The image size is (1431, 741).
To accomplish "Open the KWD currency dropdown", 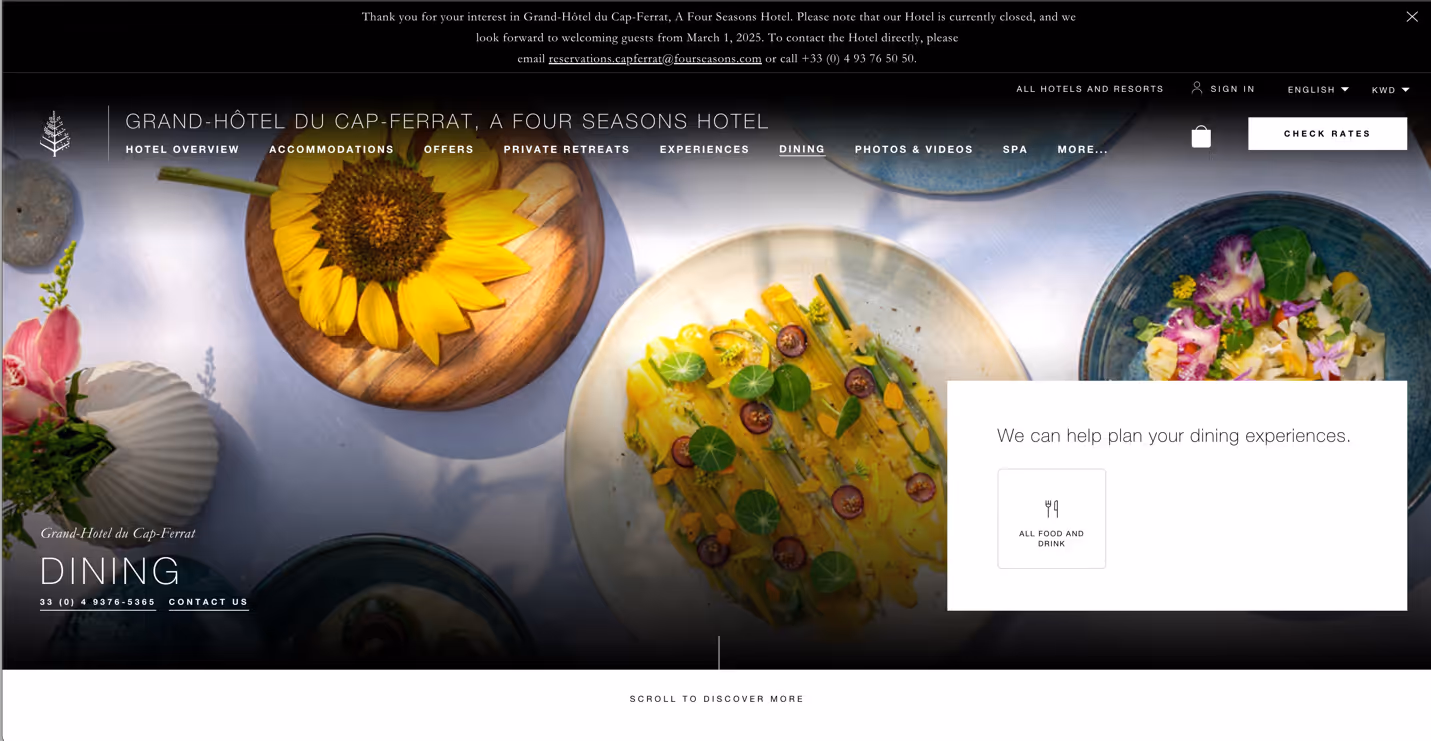I will [x=1390, y=90].
